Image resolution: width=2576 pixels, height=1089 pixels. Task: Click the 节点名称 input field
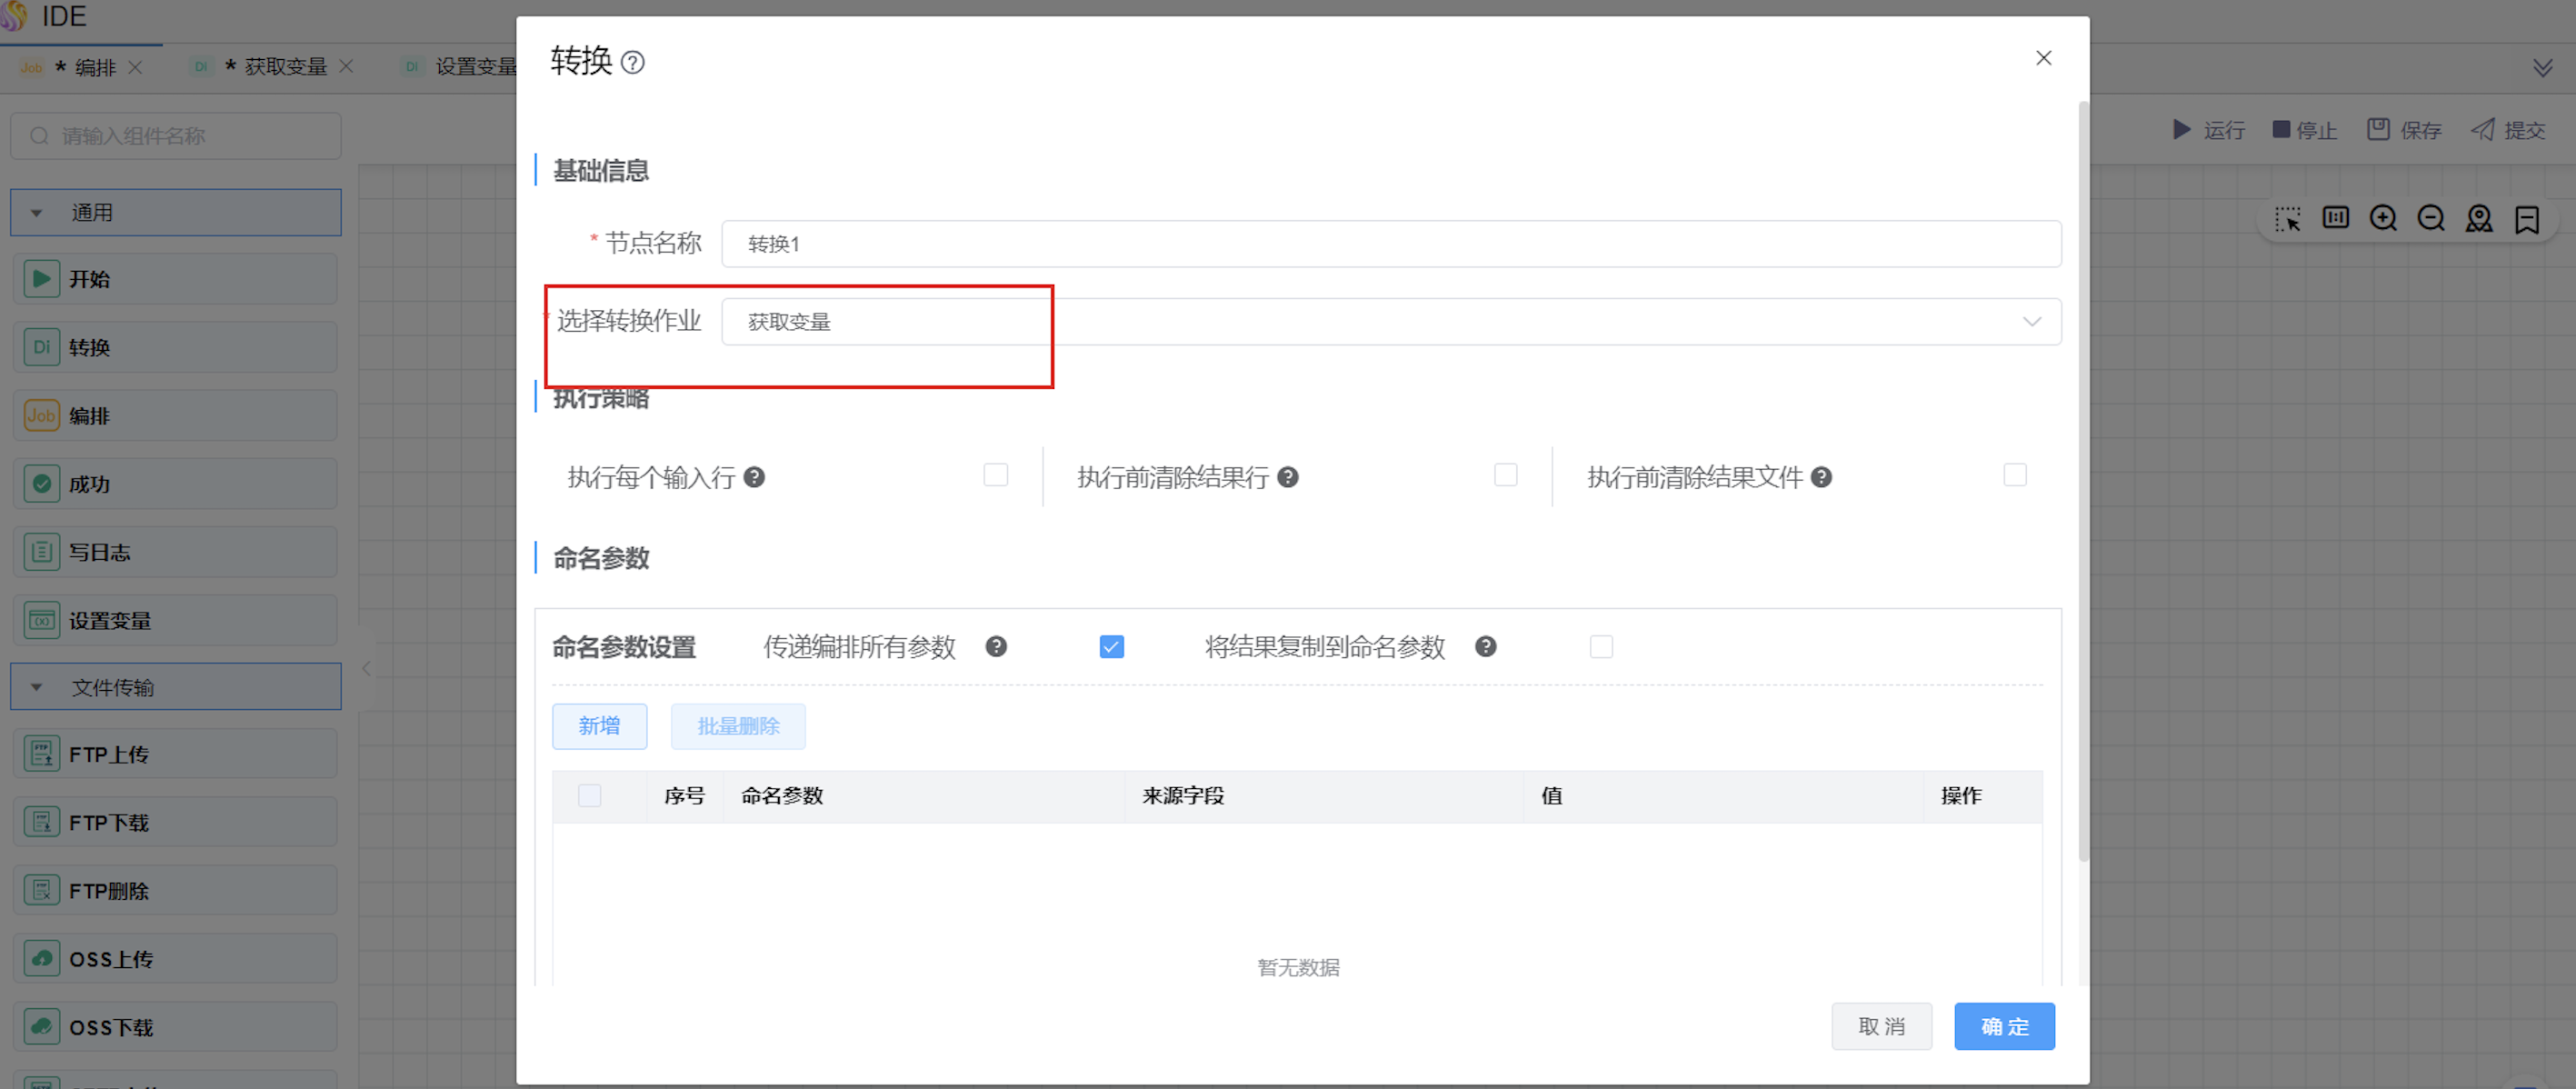click(x=1390, y=244)
